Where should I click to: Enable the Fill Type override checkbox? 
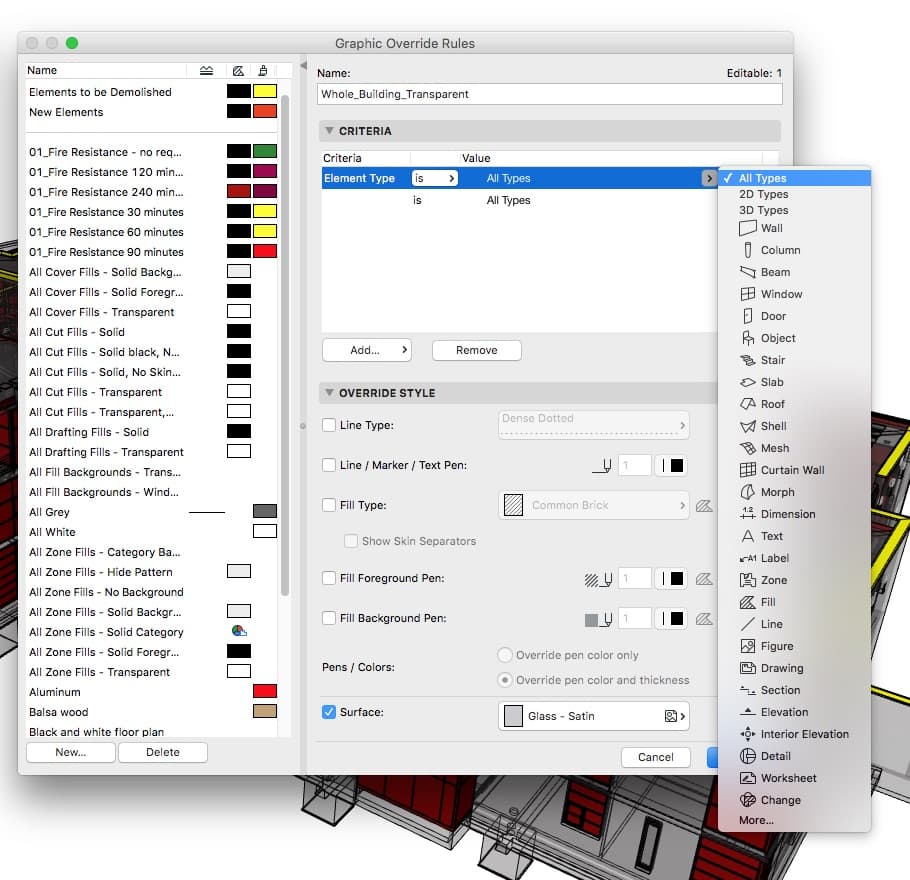tap(328, 505)
